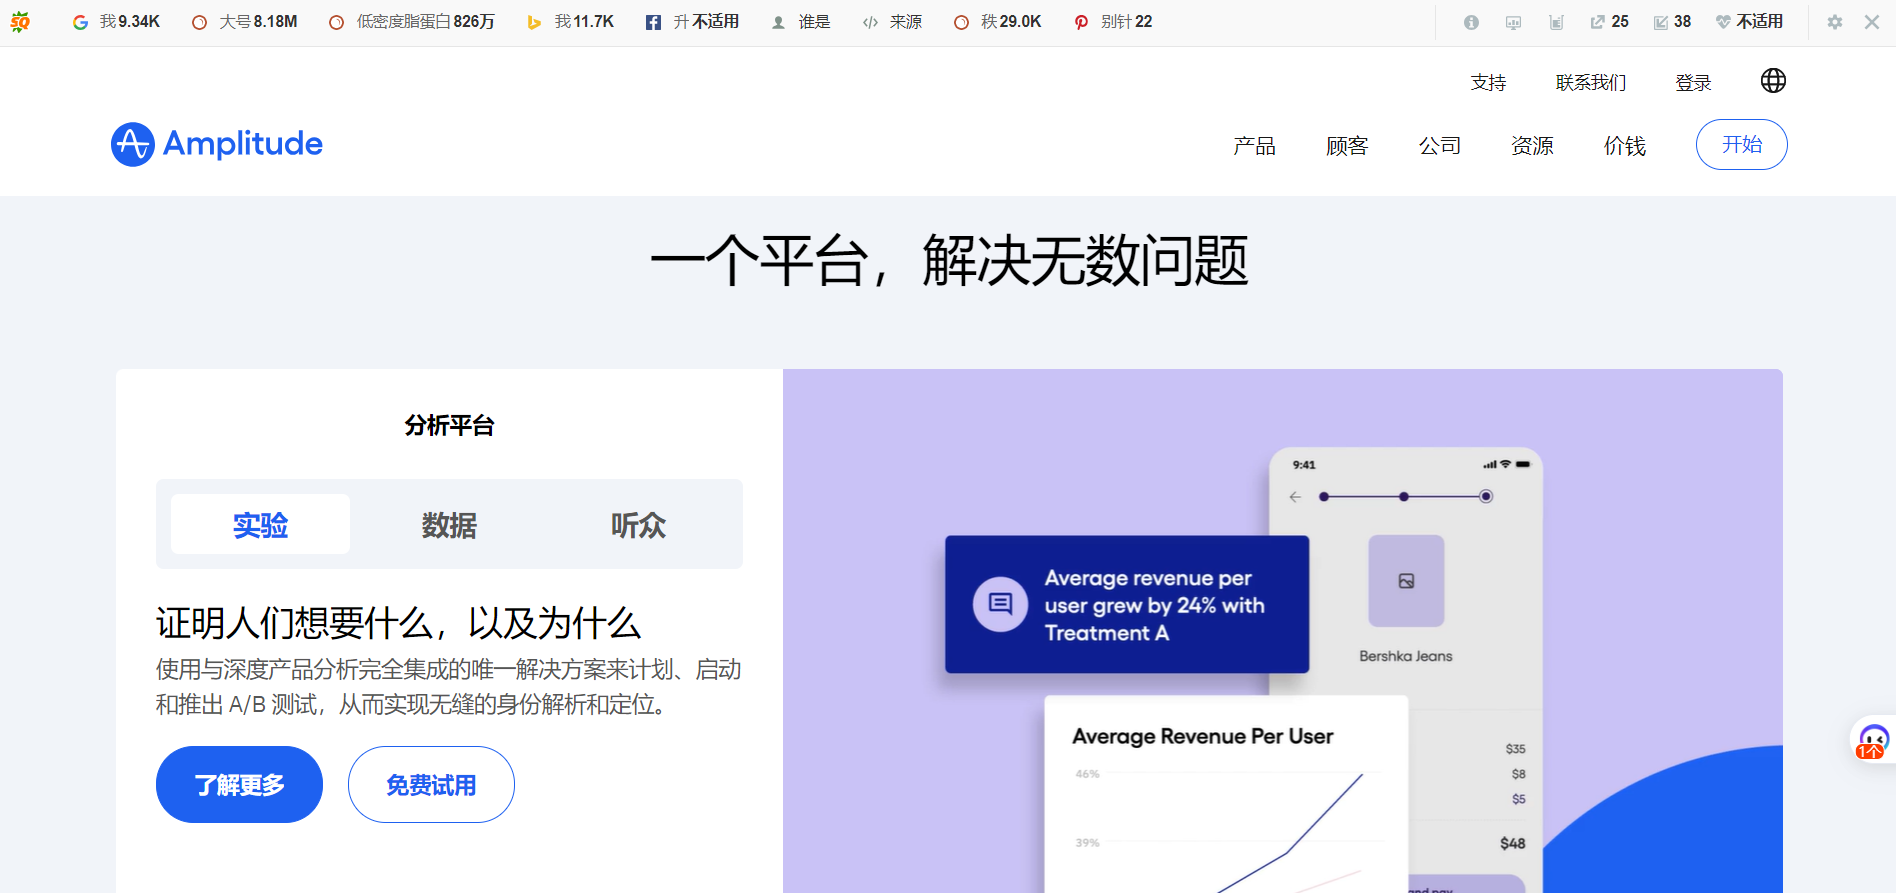Open the 产品 menu
Screen dimensions: 1896x893
pos(1254,146)
